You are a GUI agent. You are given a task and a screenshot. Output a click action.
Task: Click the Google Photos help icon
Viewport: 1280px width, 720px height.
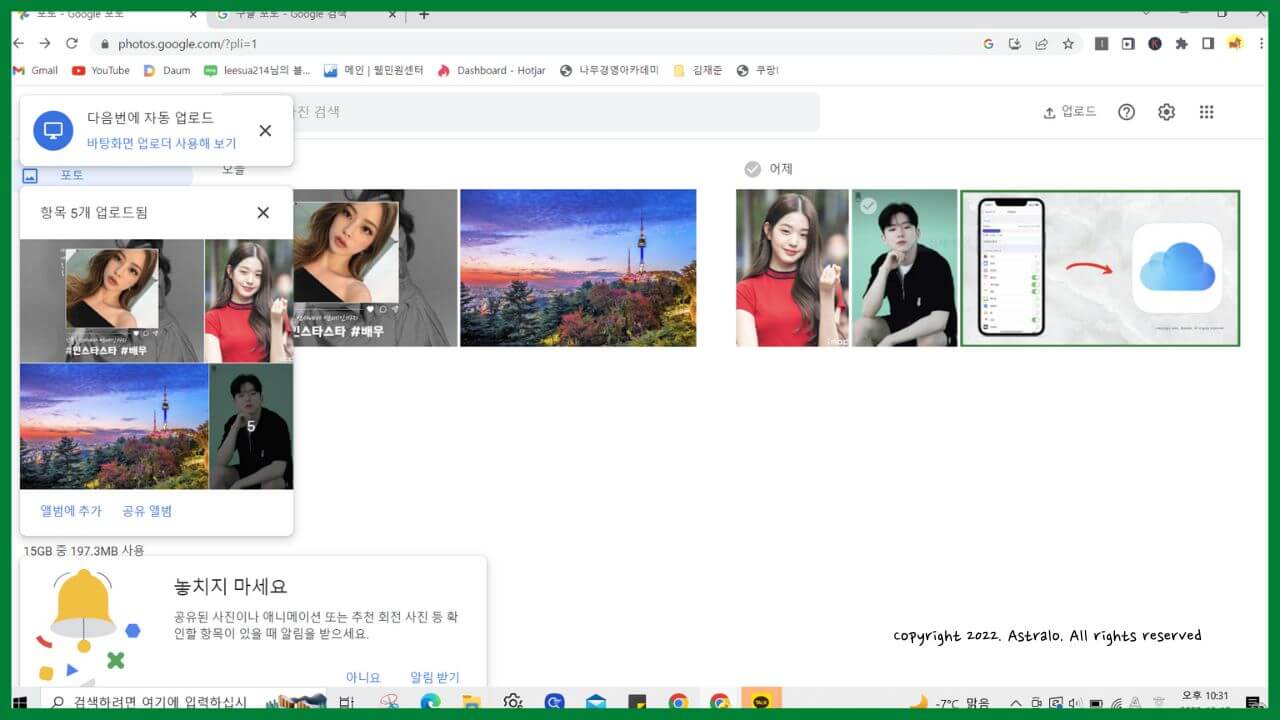click(1126, 112)
